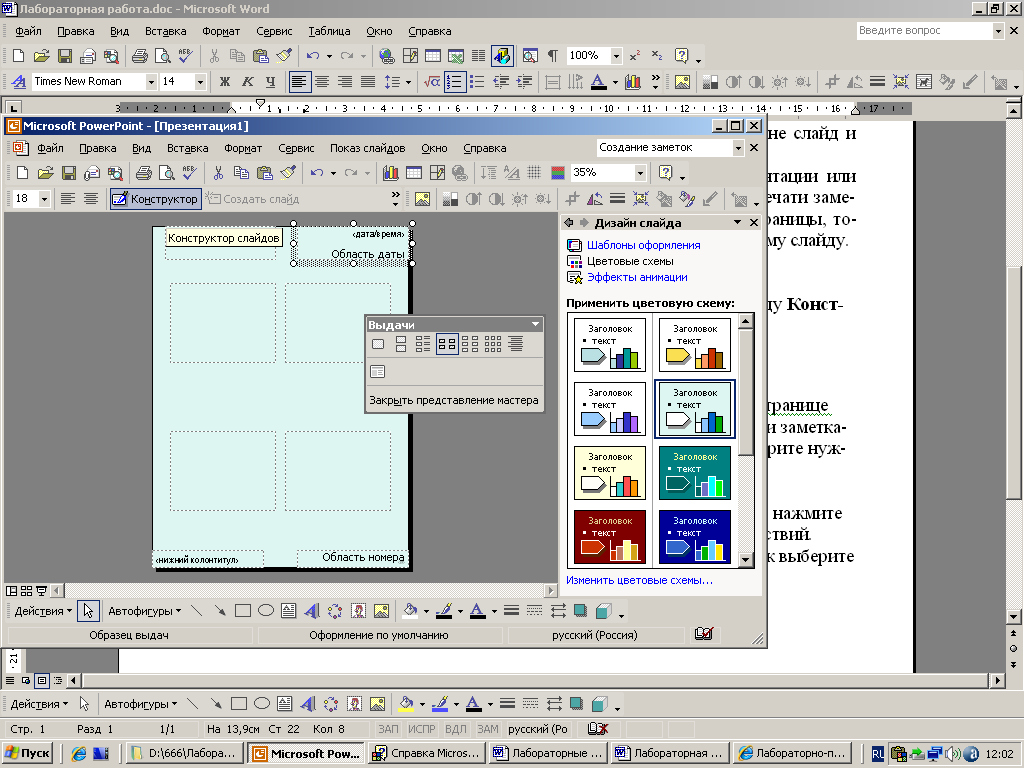Open PowerPoint zoom 35% dropdown
The image size is (1024, 768).
tap(640, 173)
